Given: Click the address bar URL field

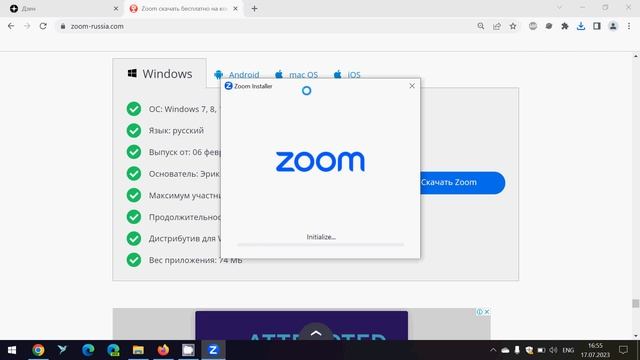Looking at the screenshot, I should tap(265, 26).
